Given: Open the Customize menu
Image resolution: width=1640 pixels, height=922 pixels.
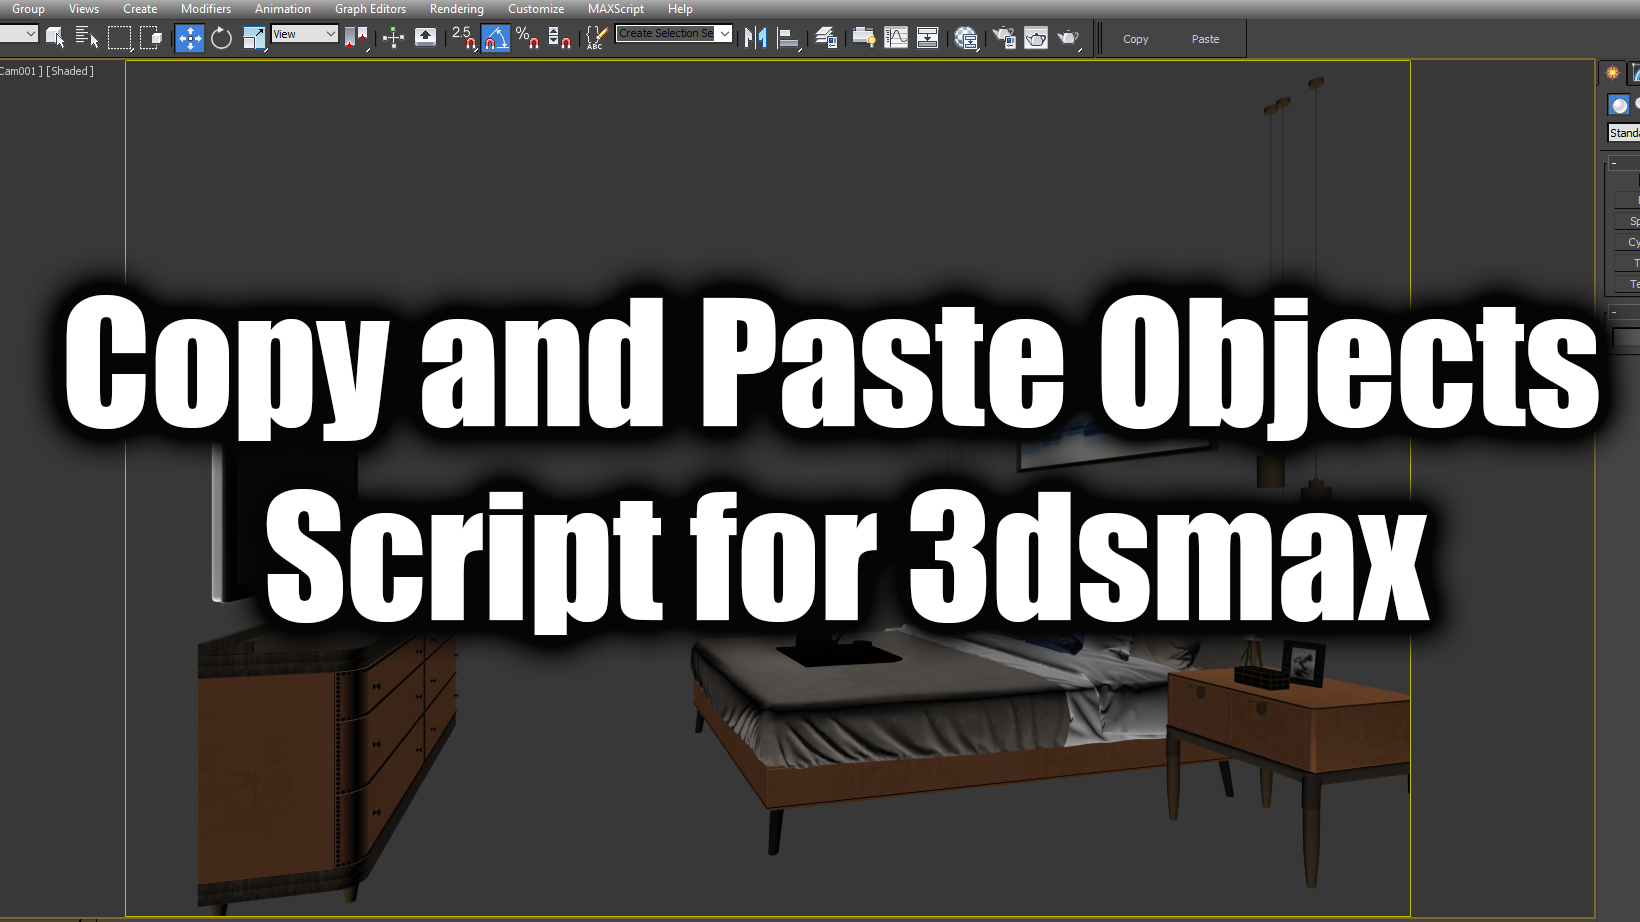Looking at the screenshot, I should pos(536,9).
